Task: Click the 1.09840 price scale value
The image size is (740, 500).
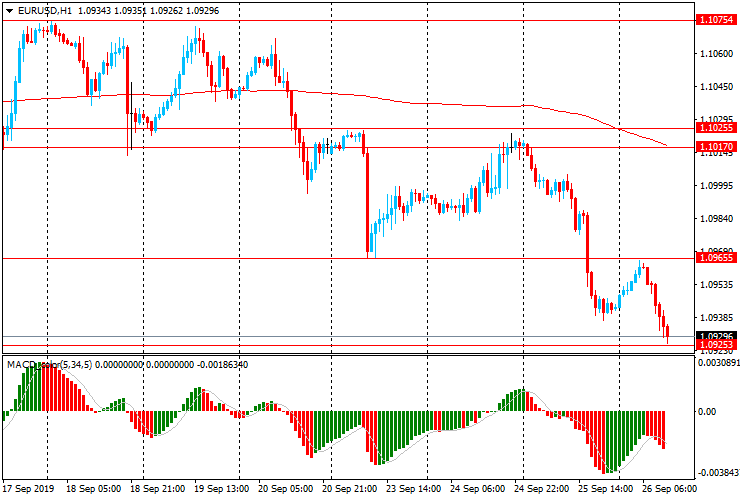Action: pos(716,219)
